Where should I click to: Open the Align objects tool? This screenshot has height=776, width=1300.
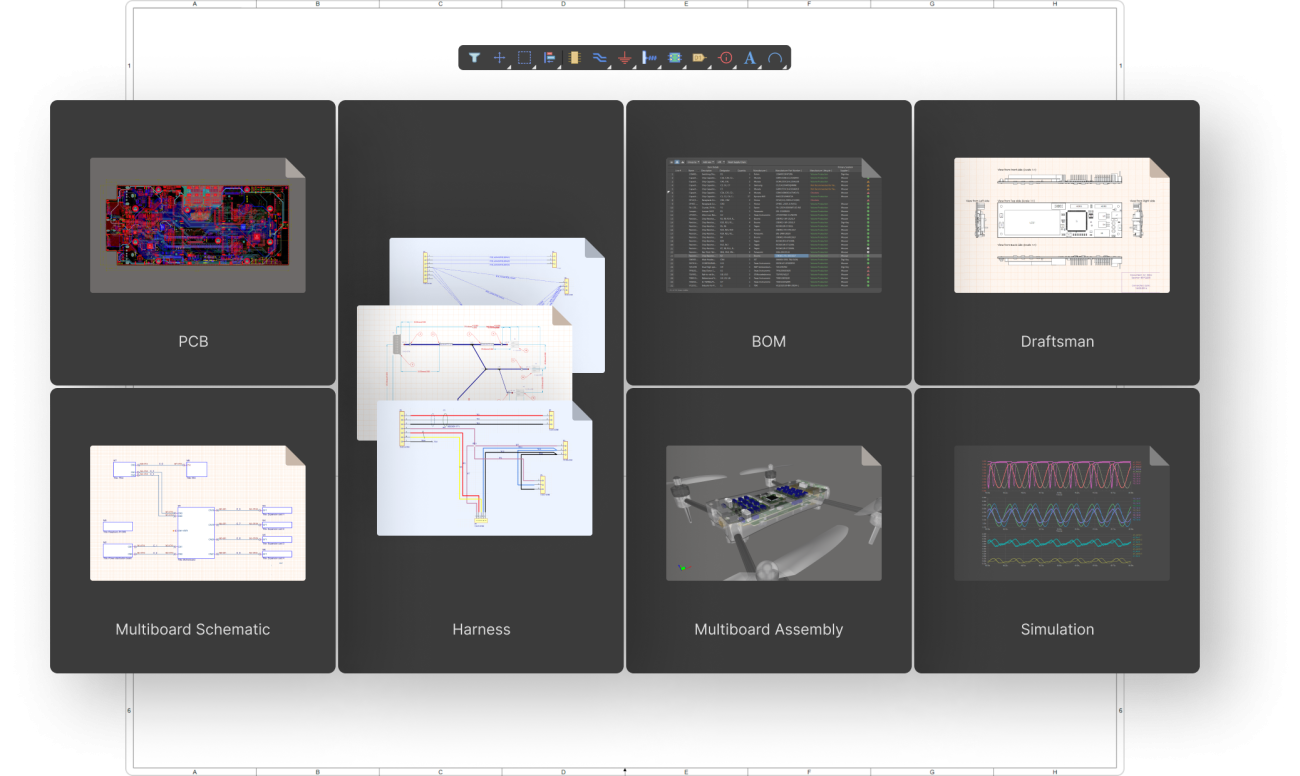click(x=549, y=58)
